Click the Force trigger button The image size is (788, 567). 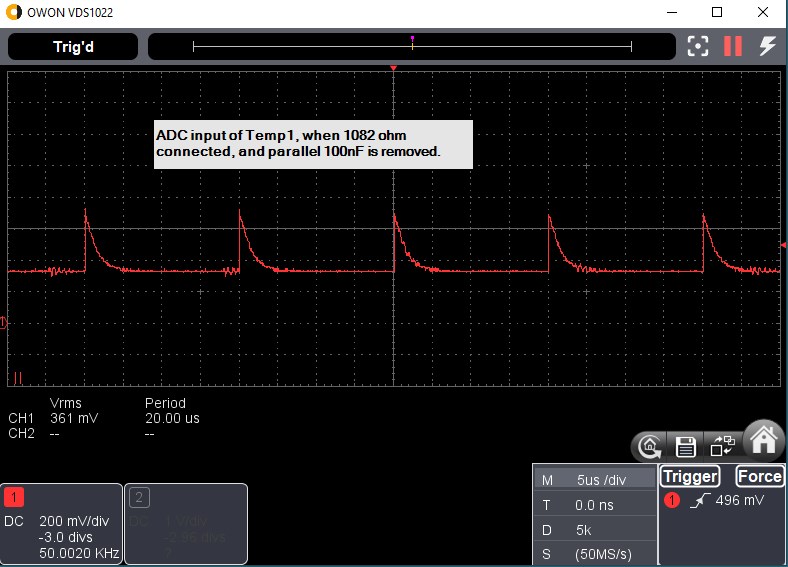coord(759,477)
